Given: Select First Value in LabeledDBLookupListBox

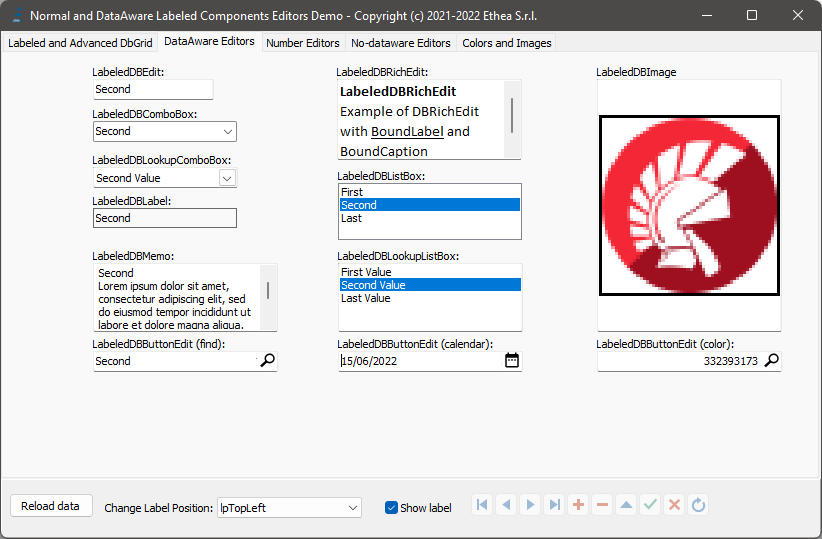Looking at the screenshot, I should coord(430,272).
